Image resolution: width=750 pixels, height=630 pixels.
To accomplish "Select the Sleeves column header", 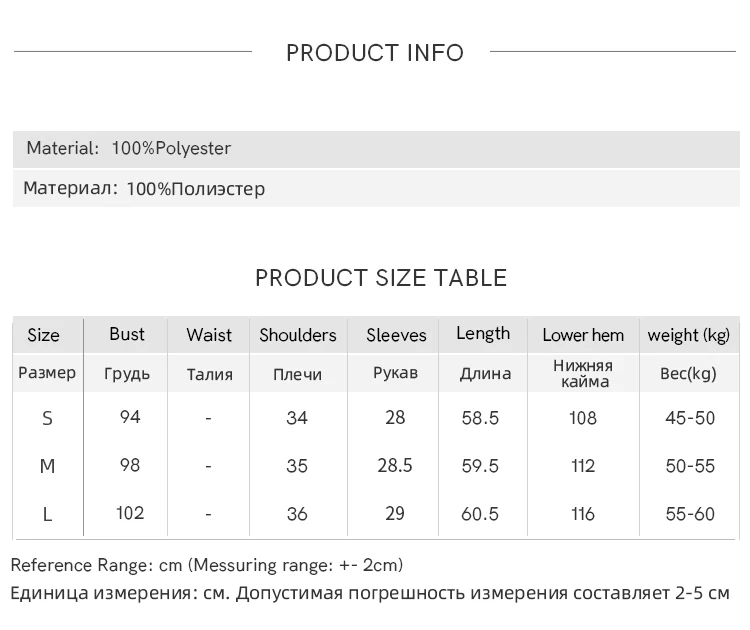I will click(396, 335).
